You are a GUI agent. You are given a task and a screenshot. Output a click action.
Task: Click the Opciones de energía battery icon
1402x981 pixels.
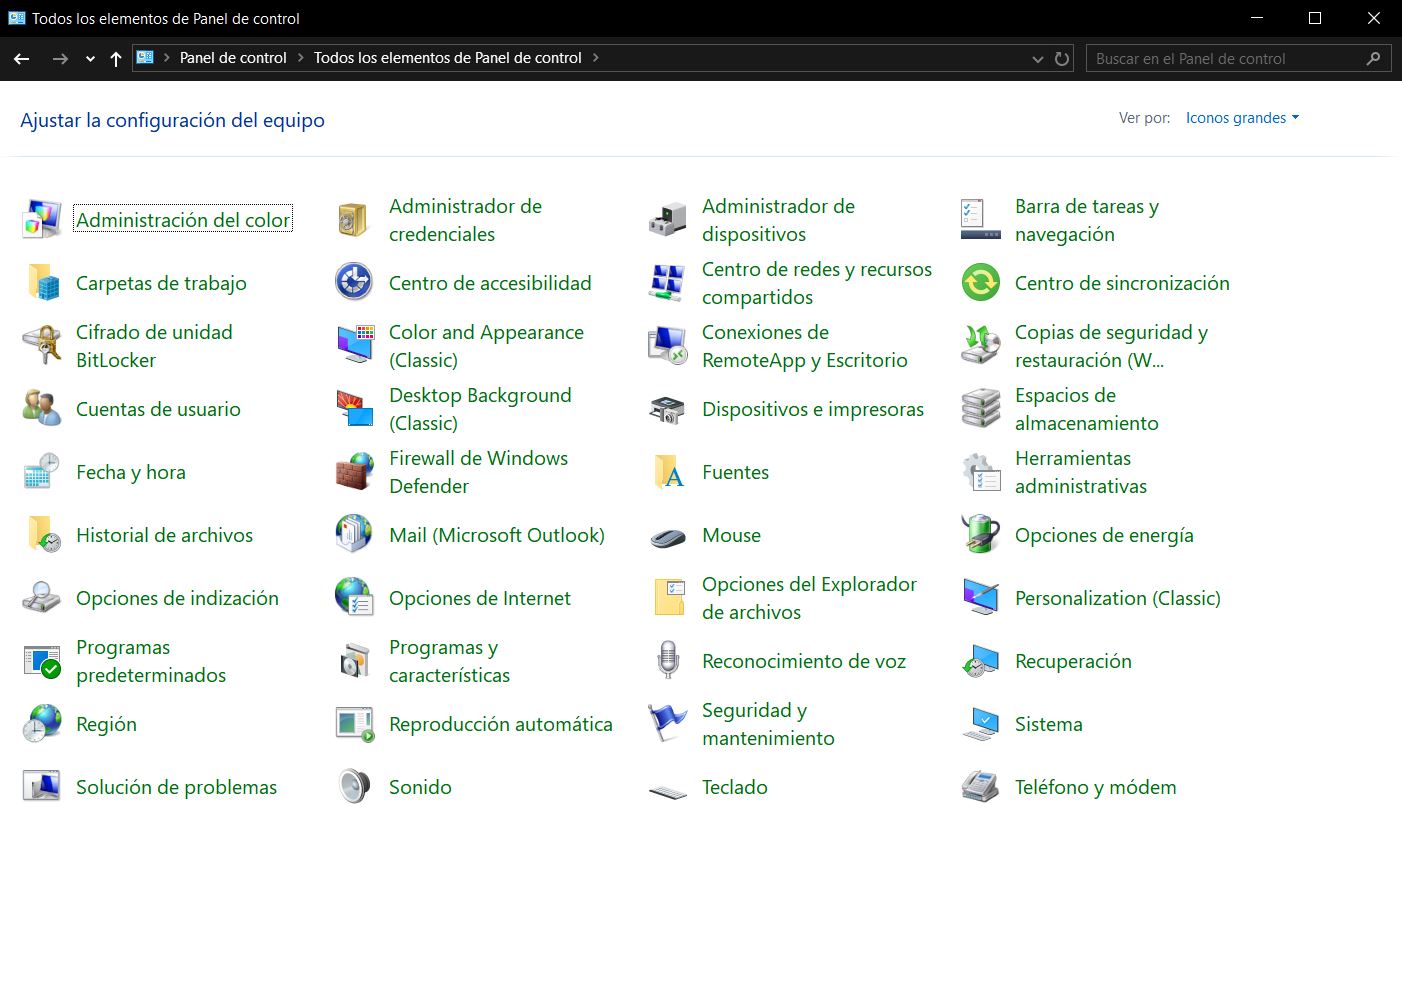[980, 535]
